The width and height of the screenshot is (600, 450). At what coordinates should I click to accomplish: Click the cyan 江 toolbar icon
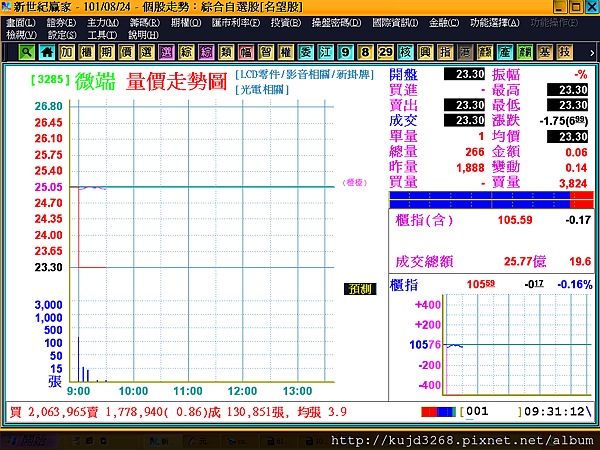tap(326, 52)
